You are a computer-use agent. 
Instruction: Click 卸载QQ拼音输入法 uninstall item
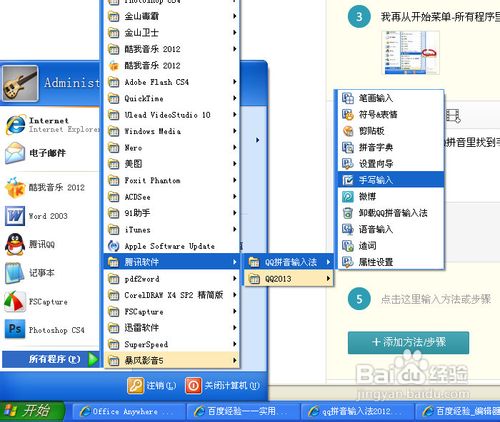pyautogui.click(x=391, y=213)
